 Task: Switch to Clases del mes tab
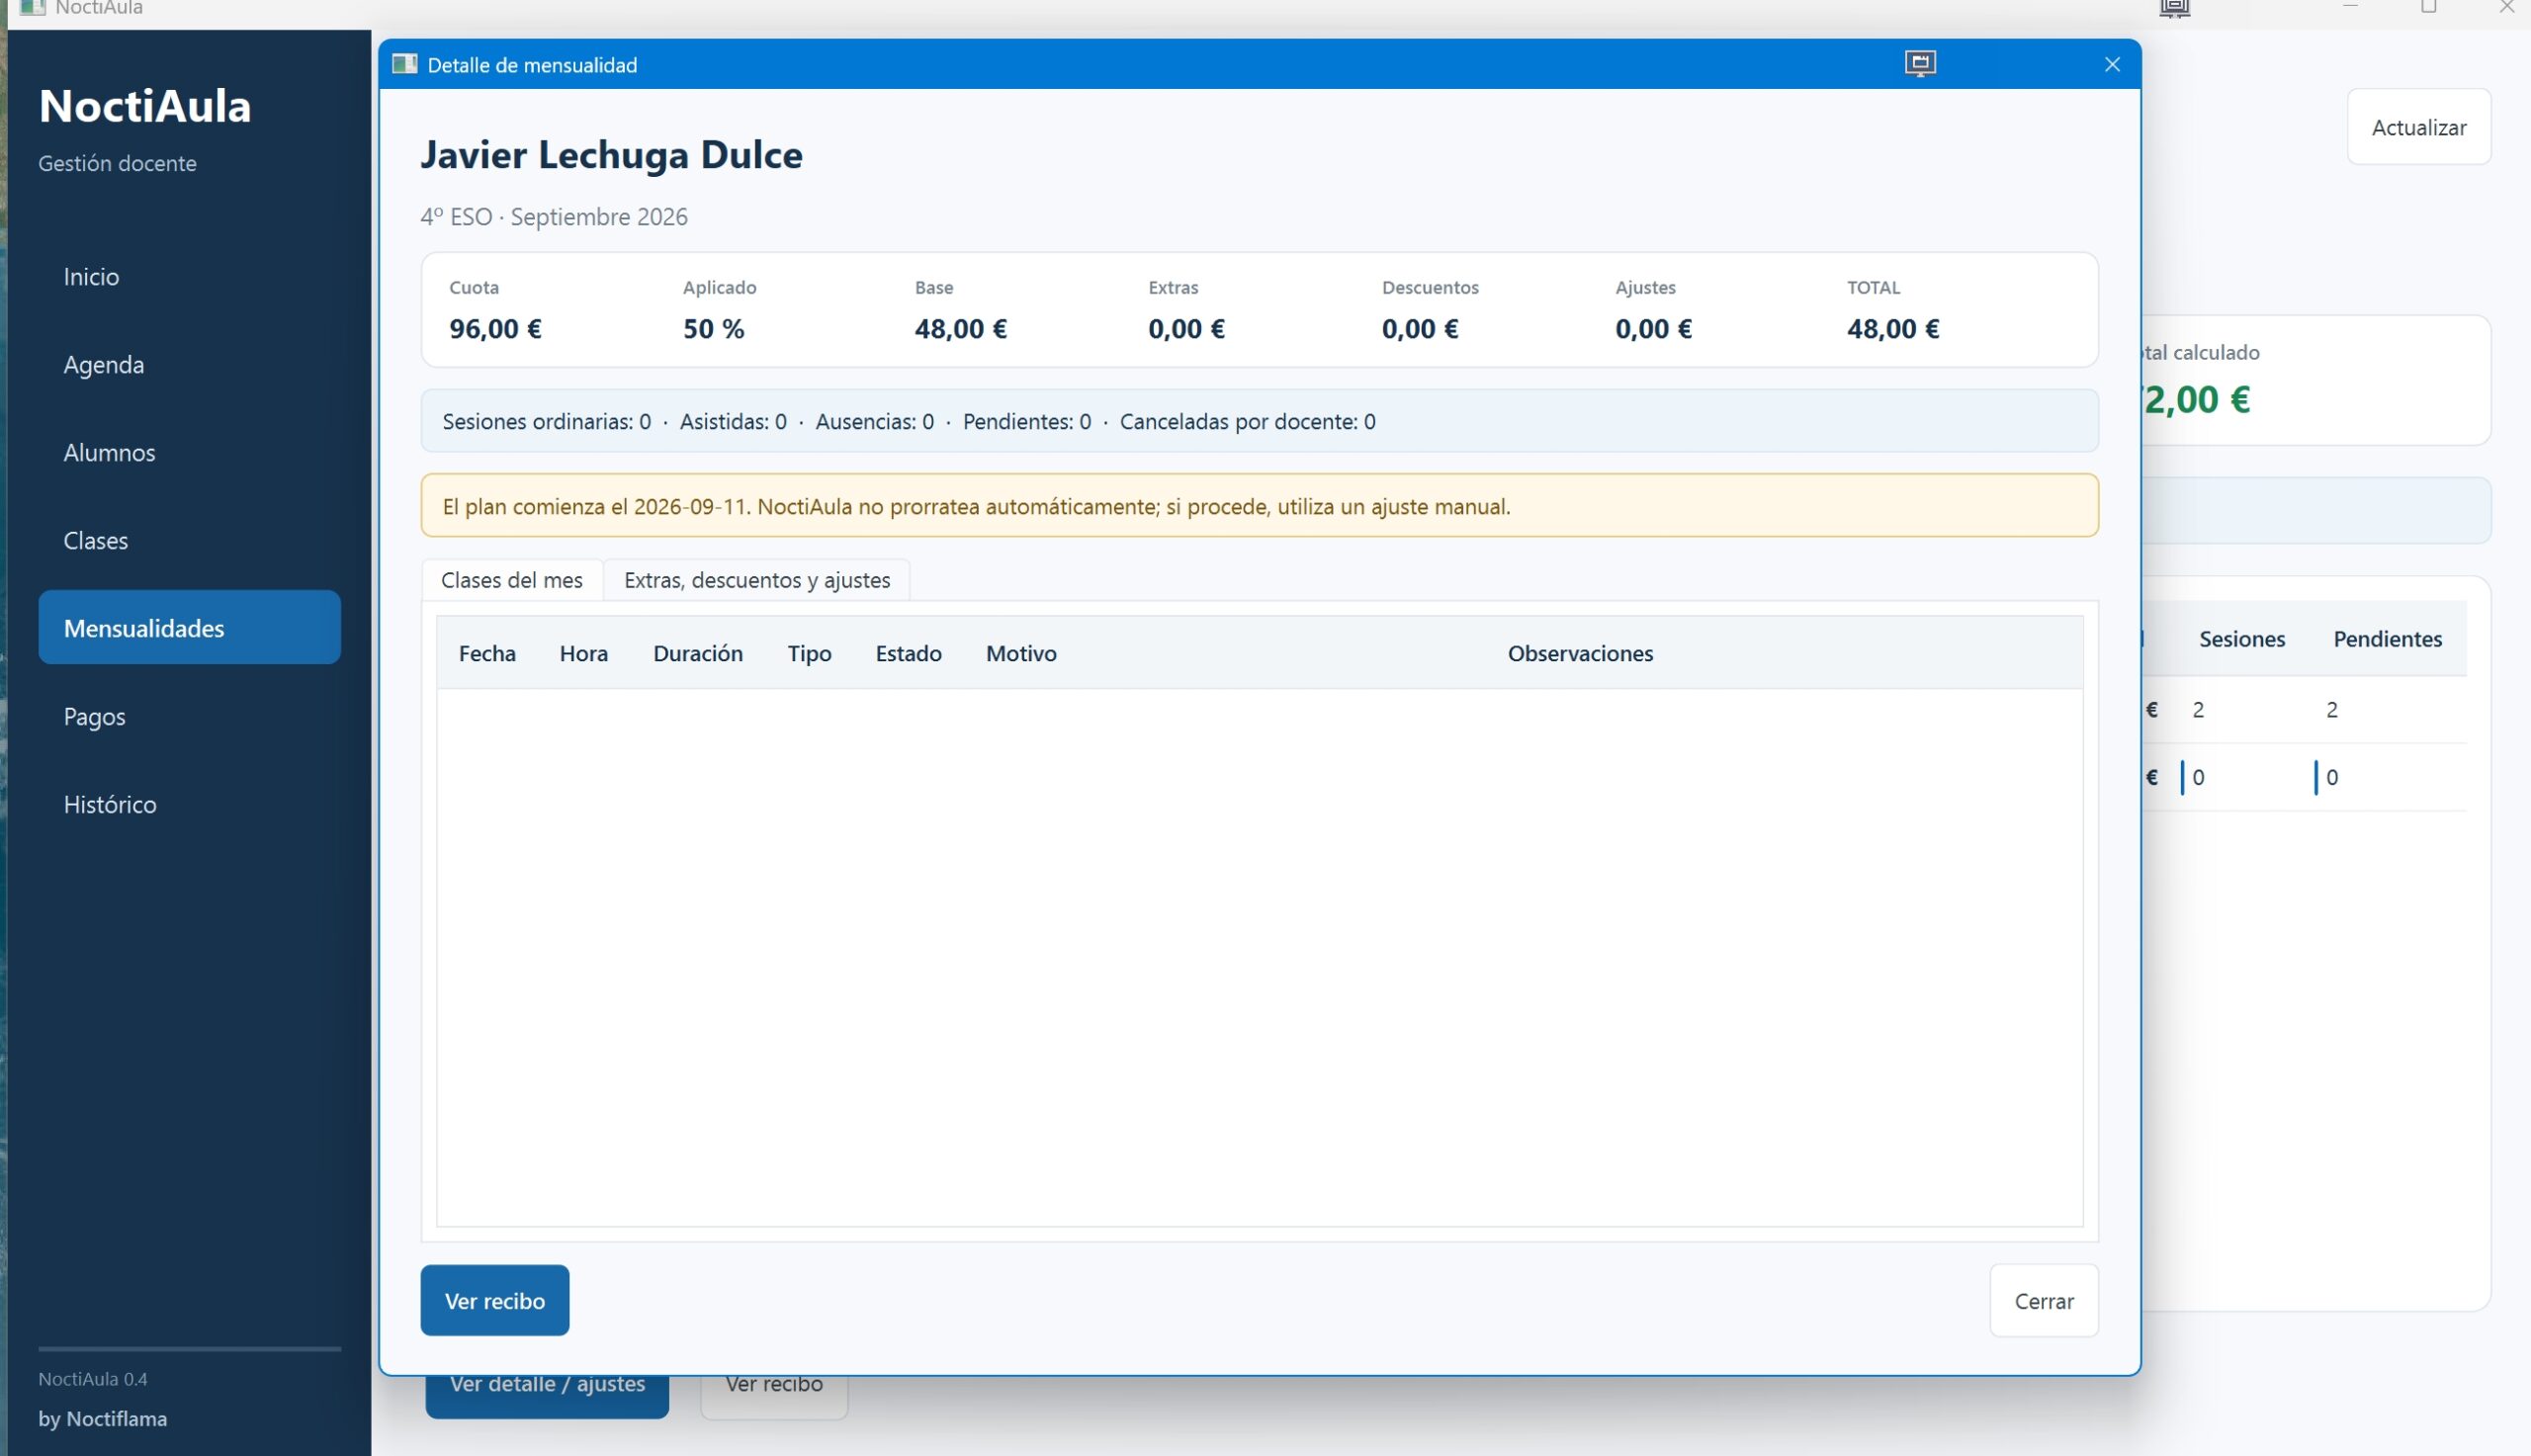click(511, 580)
